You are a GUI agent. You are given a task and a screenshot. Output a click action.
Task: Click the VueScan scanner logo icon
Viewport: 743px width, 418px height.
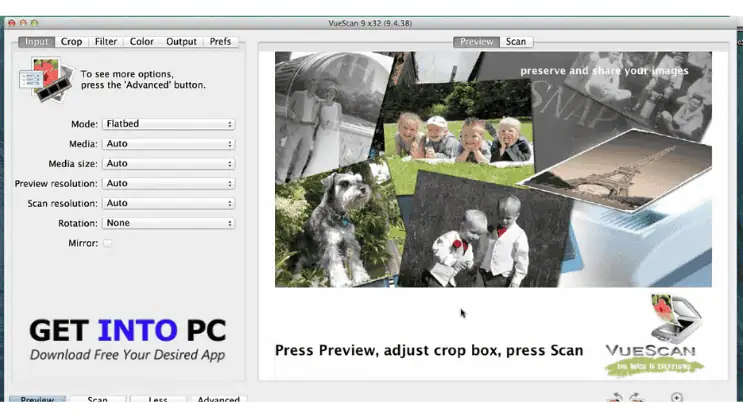(676, 319)
